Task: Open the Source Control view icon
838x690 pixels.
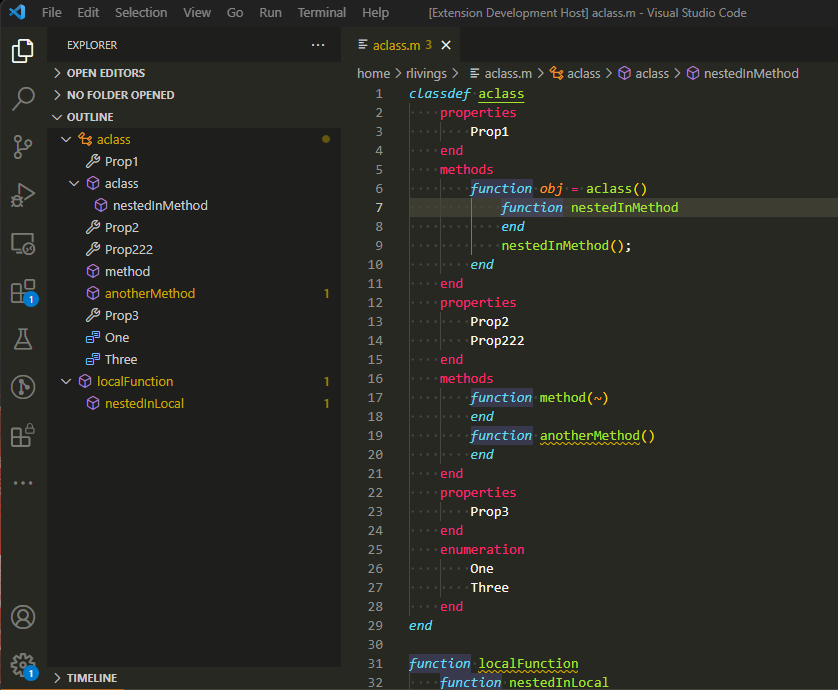Action: 22,147
